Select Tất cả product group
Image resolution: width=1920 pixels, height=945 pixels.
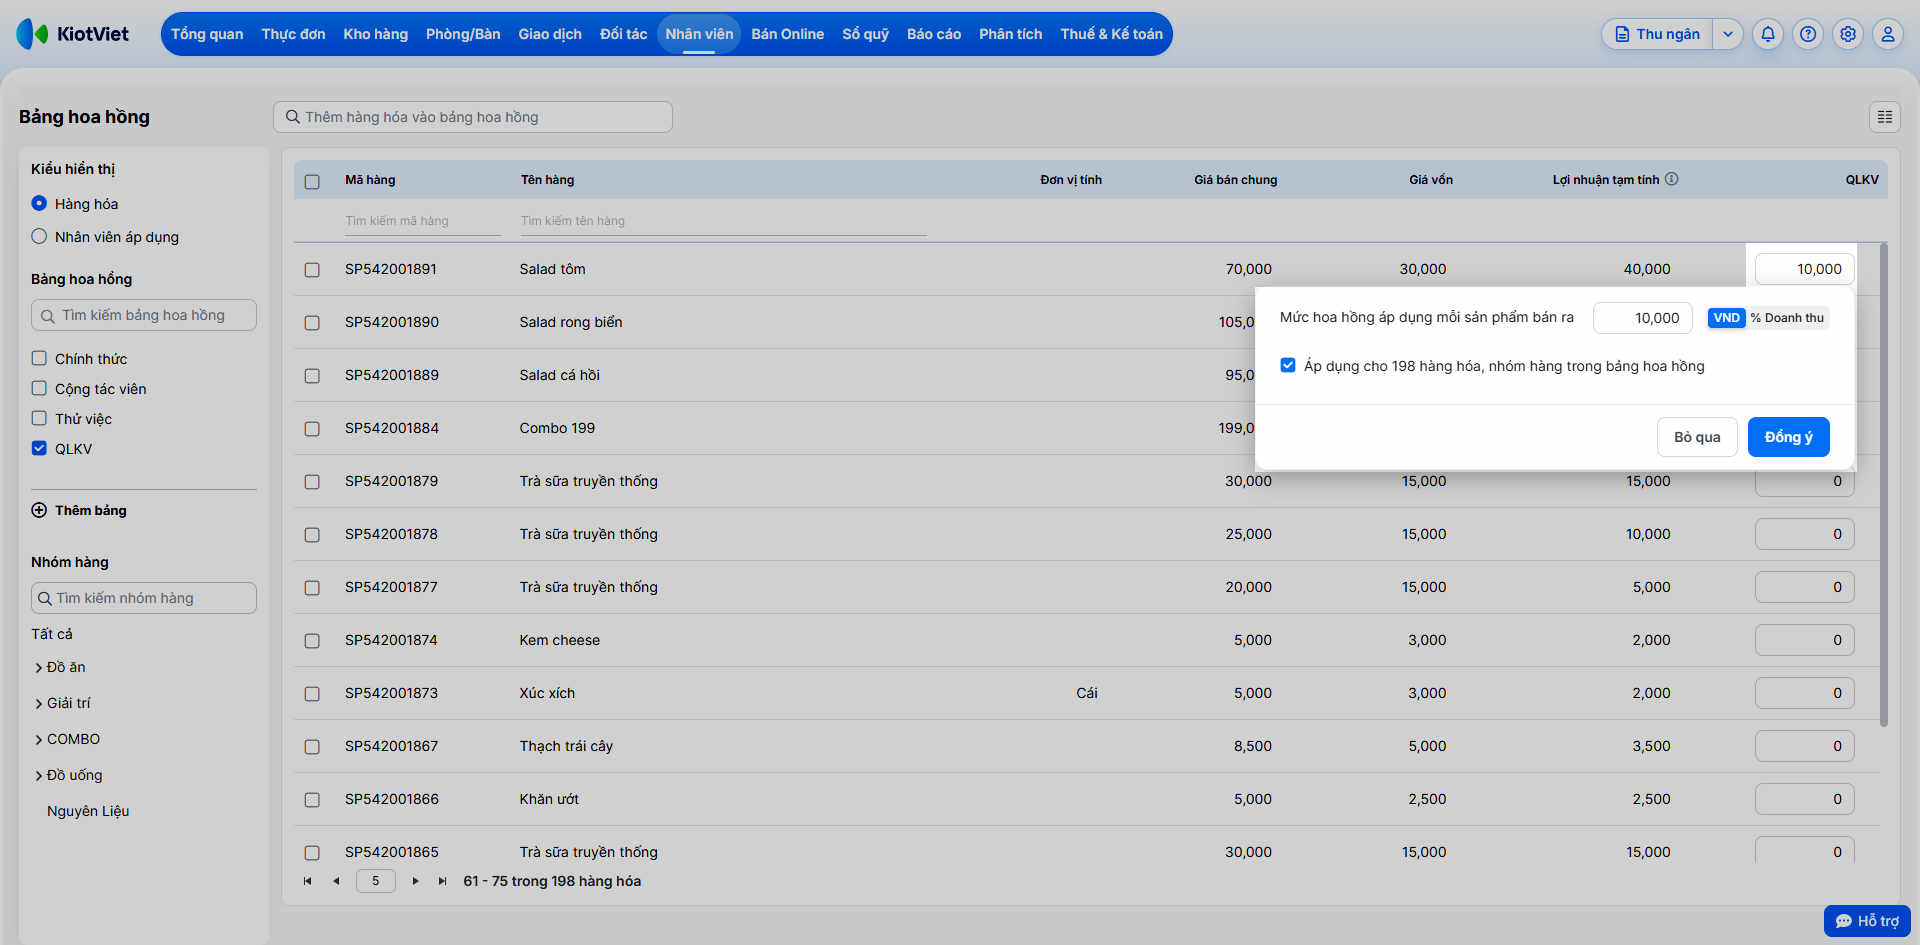pos(52,634)
